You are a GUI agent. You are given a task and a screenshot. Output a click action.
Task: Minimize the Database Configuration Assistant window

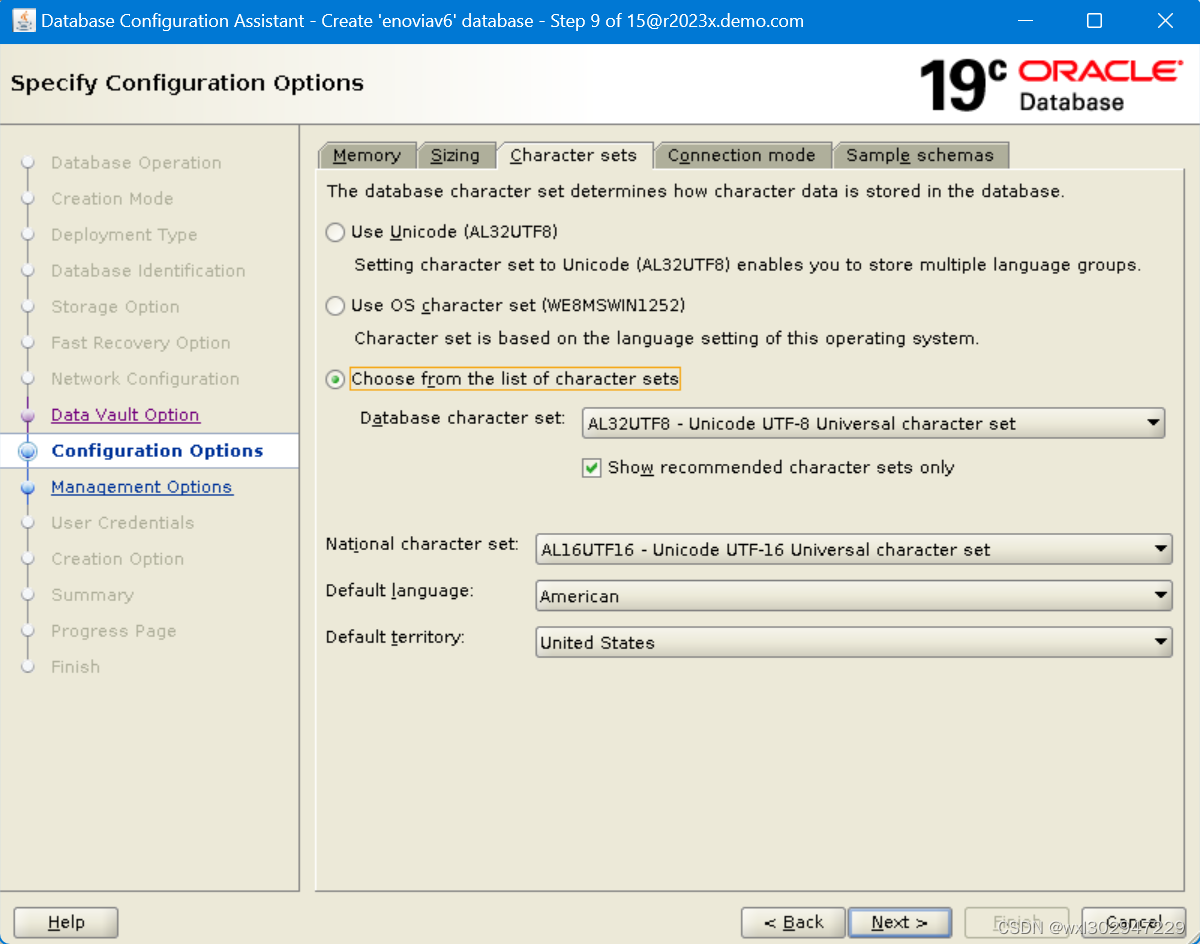tap(1025, 21)
